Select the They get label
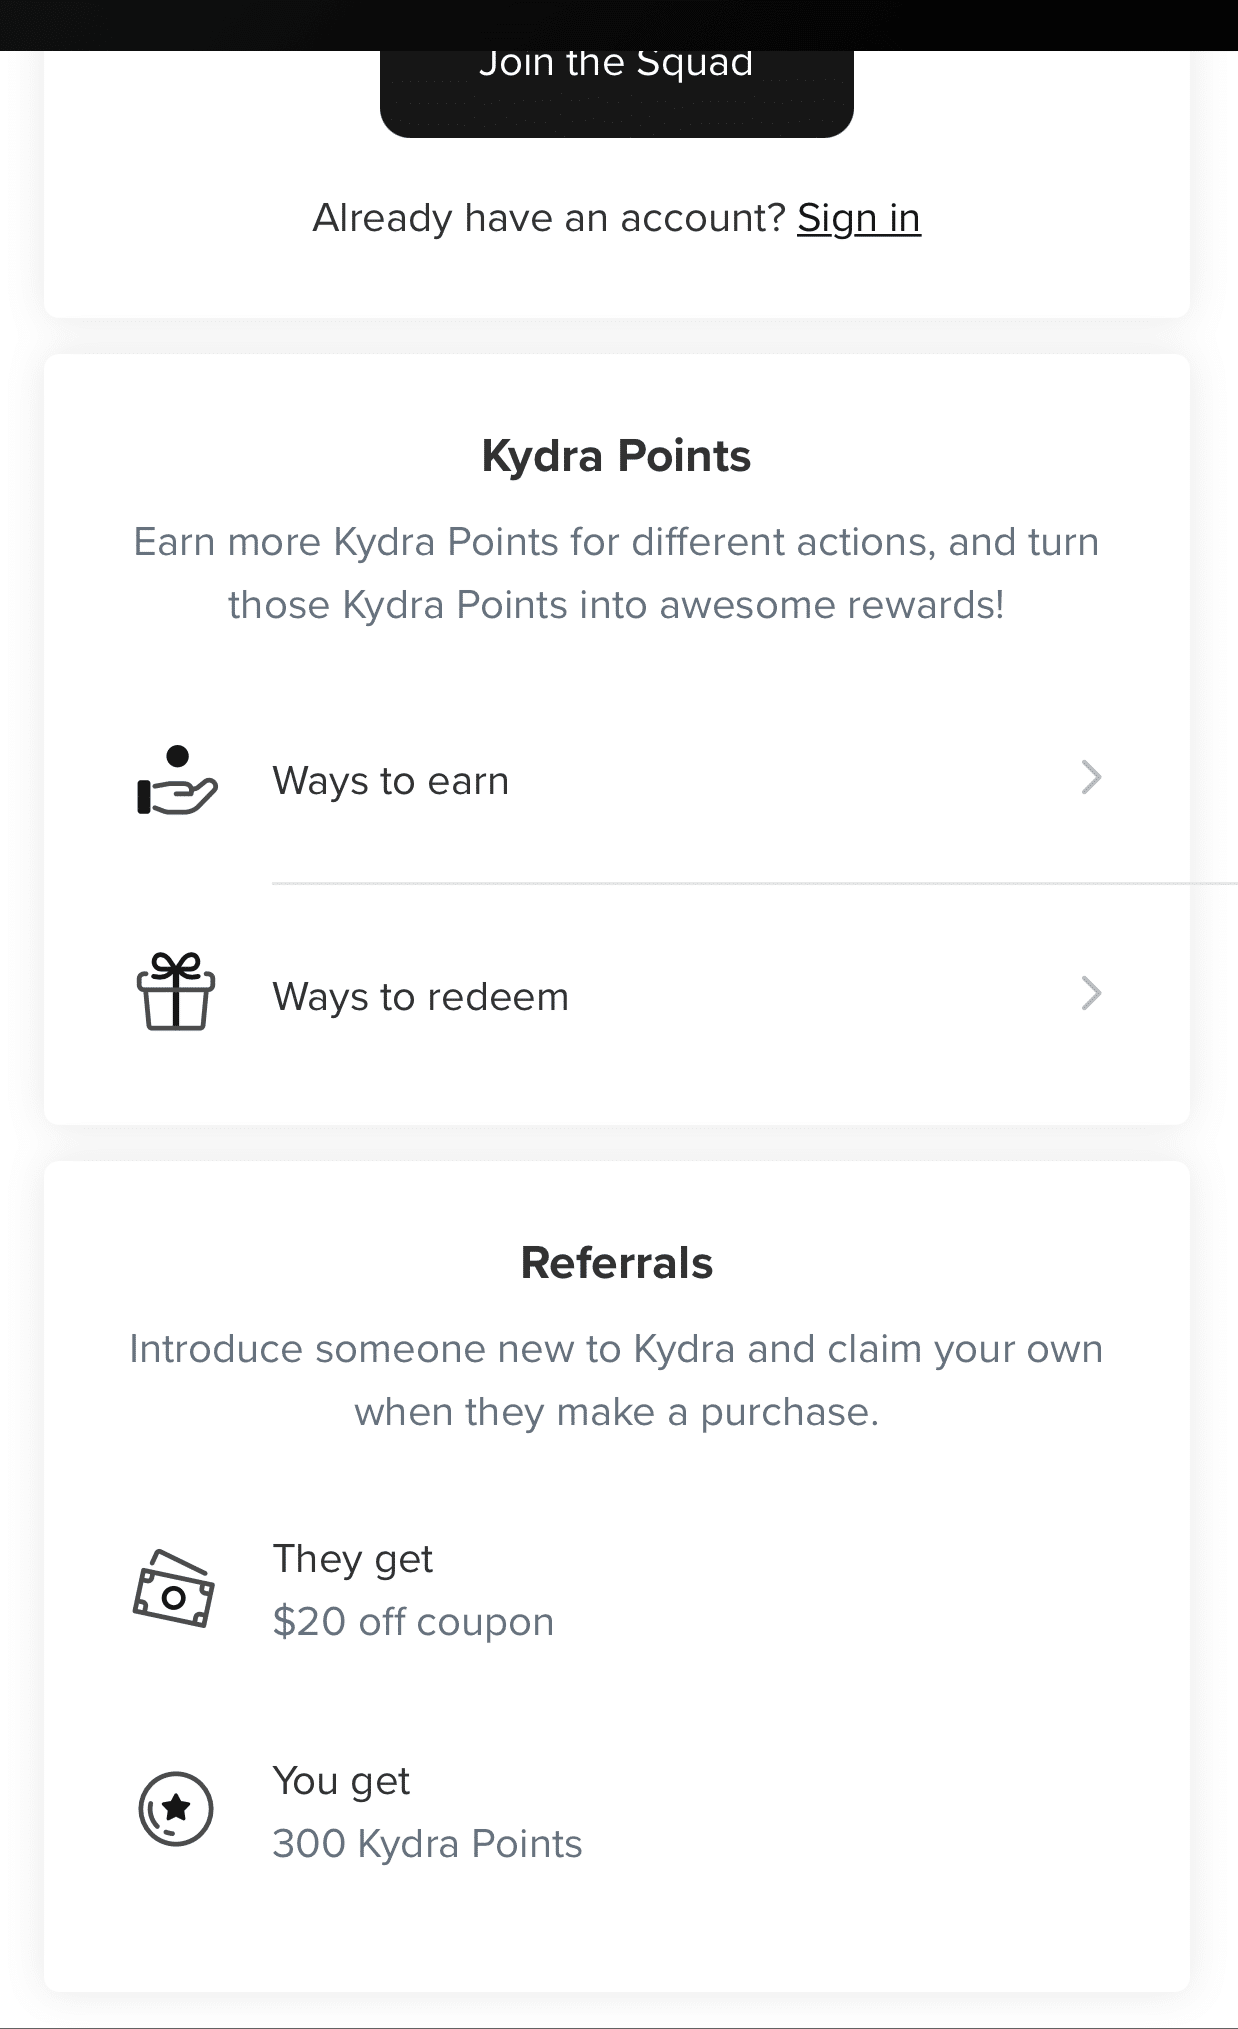1238x2029 pixels. tap(352, 1559)
